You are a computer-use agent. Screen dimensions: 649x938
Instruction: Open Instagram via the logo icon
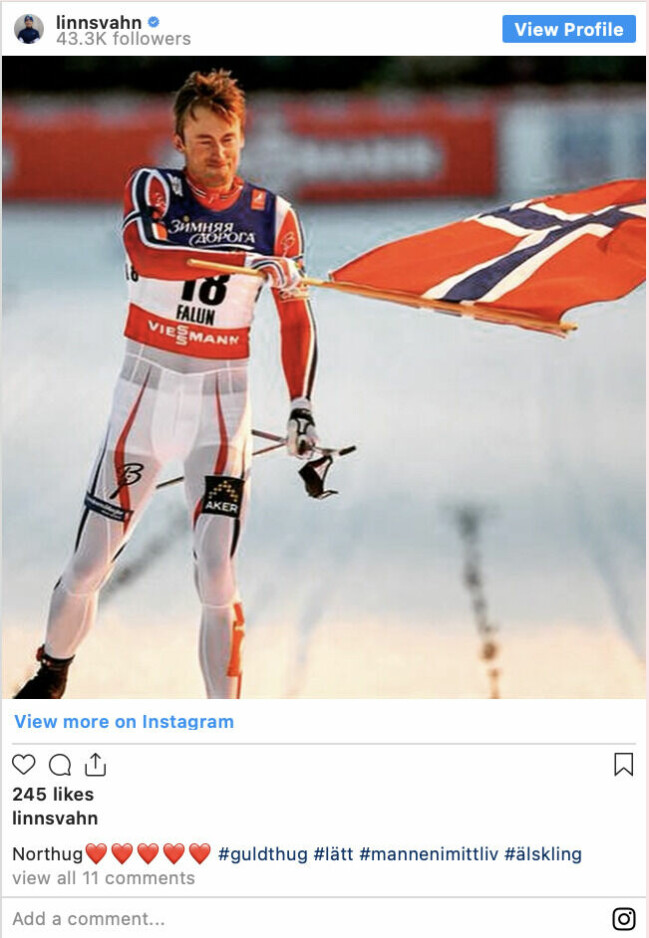[623, 919]
